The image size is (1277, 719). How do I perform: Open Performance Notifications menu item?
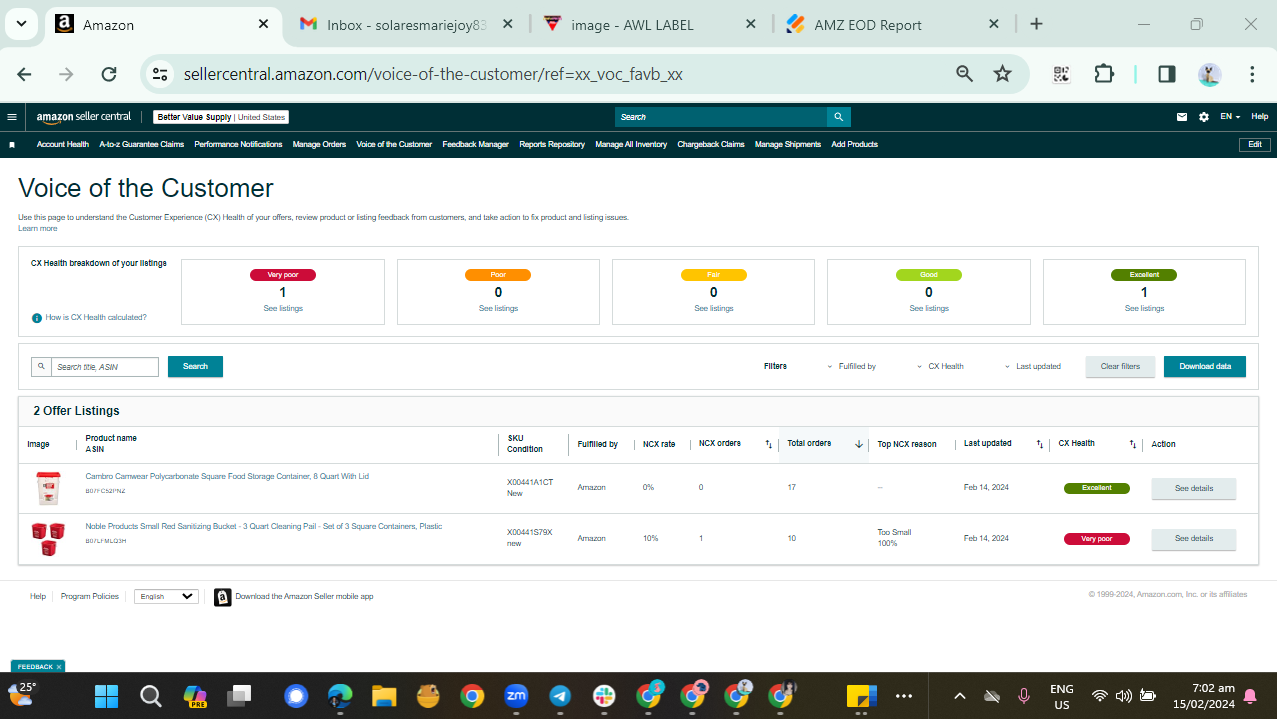(x=238, y=145)
